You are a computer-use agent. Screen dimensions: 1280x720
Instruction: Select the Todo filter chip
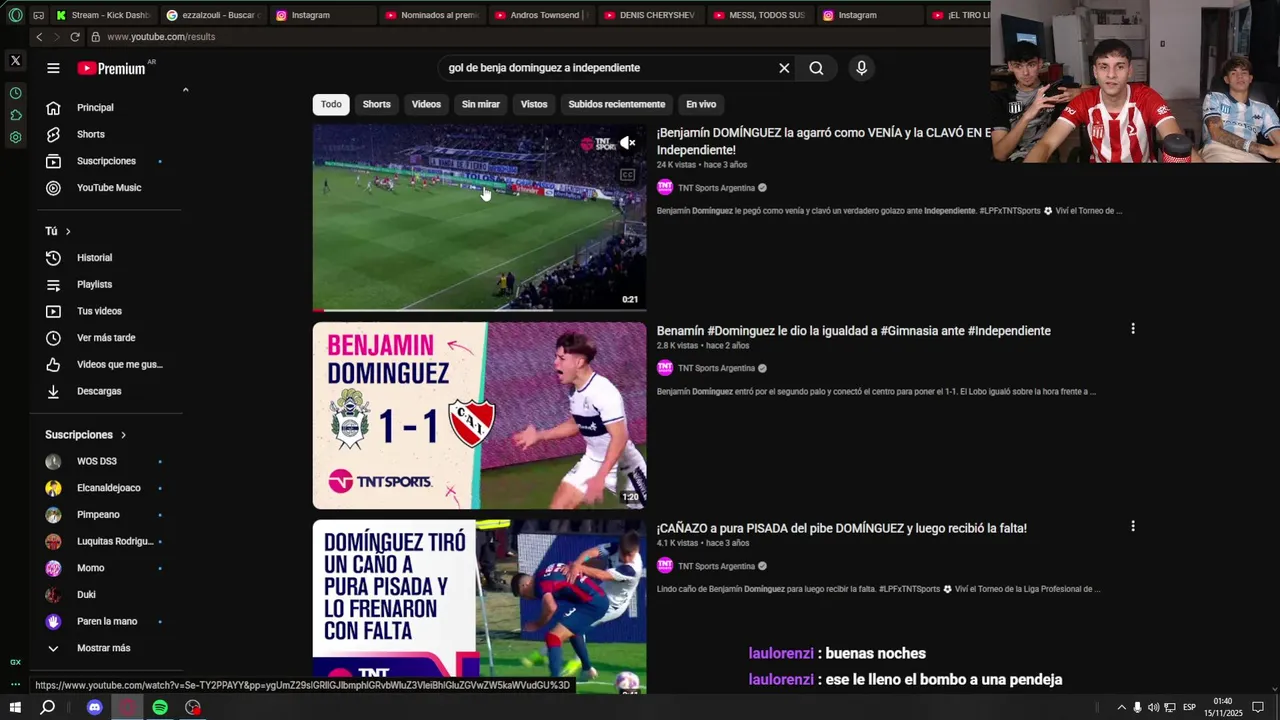point(331,104)
